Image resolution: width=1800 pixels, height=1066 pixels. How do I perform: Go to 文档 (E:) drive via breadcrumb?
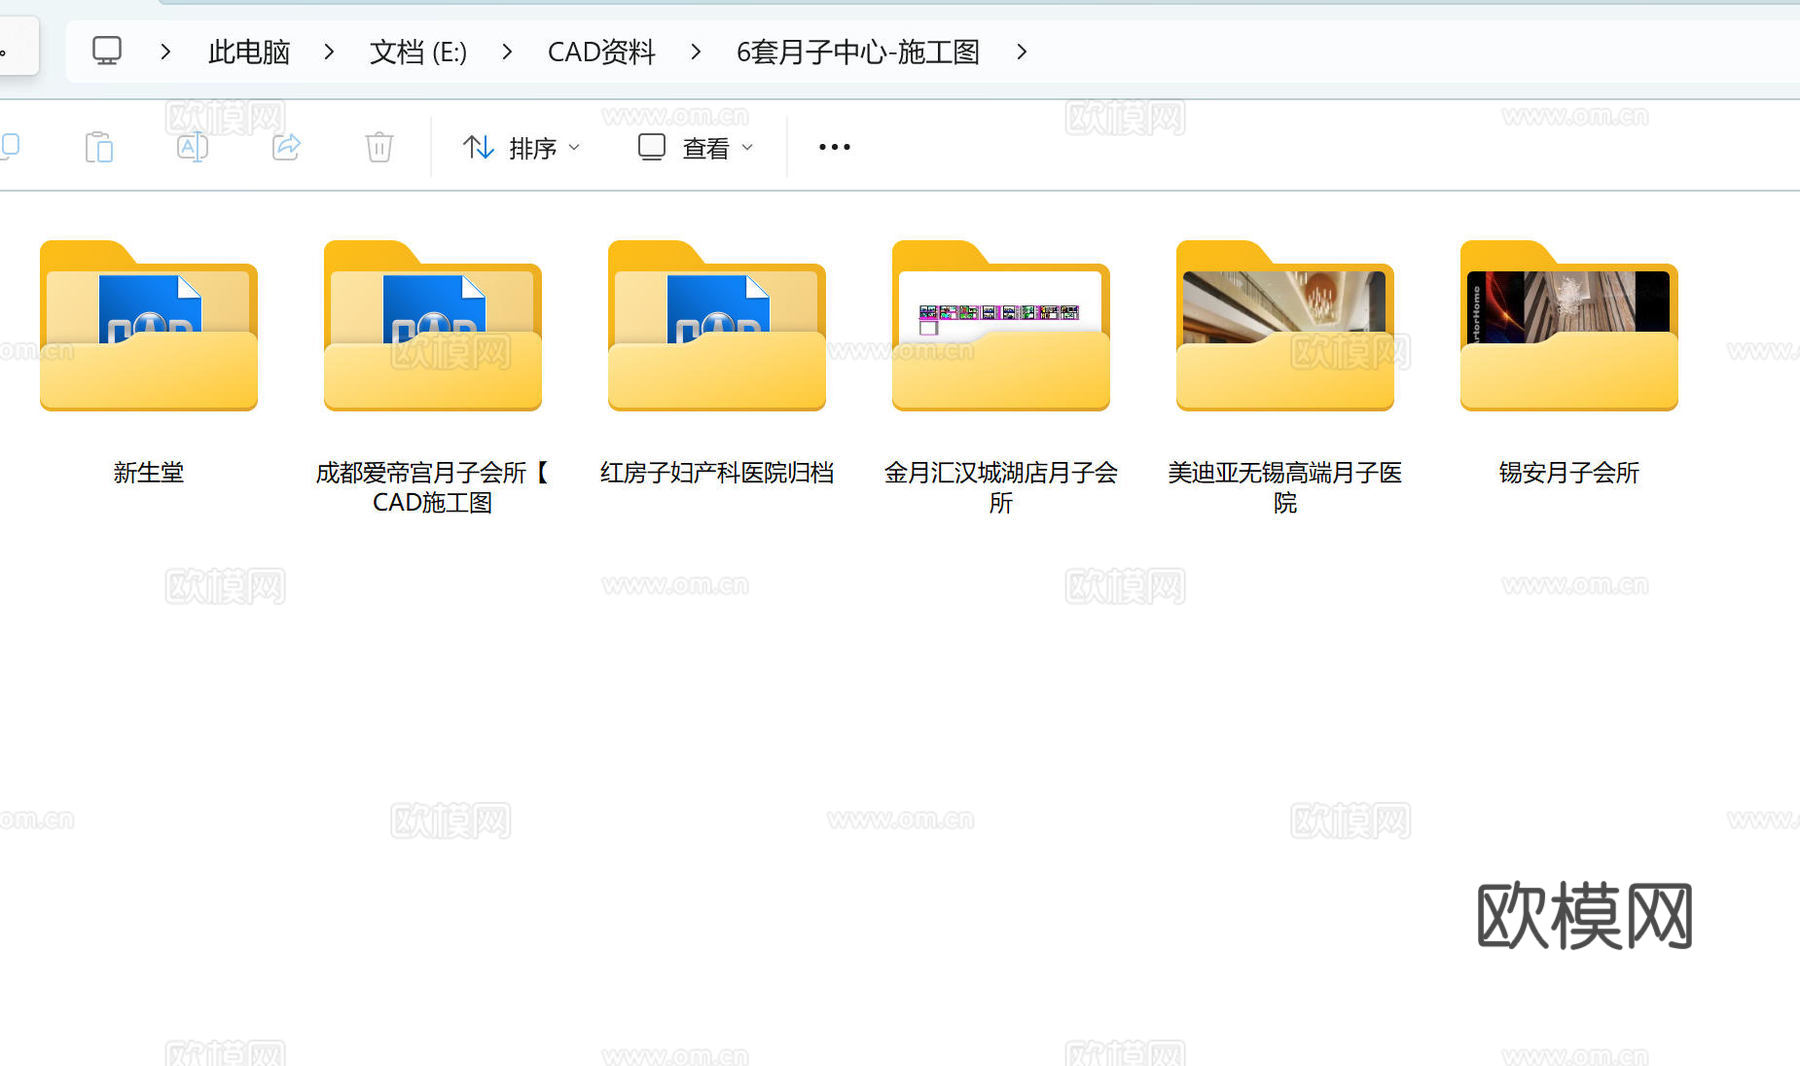click(417, 51)
